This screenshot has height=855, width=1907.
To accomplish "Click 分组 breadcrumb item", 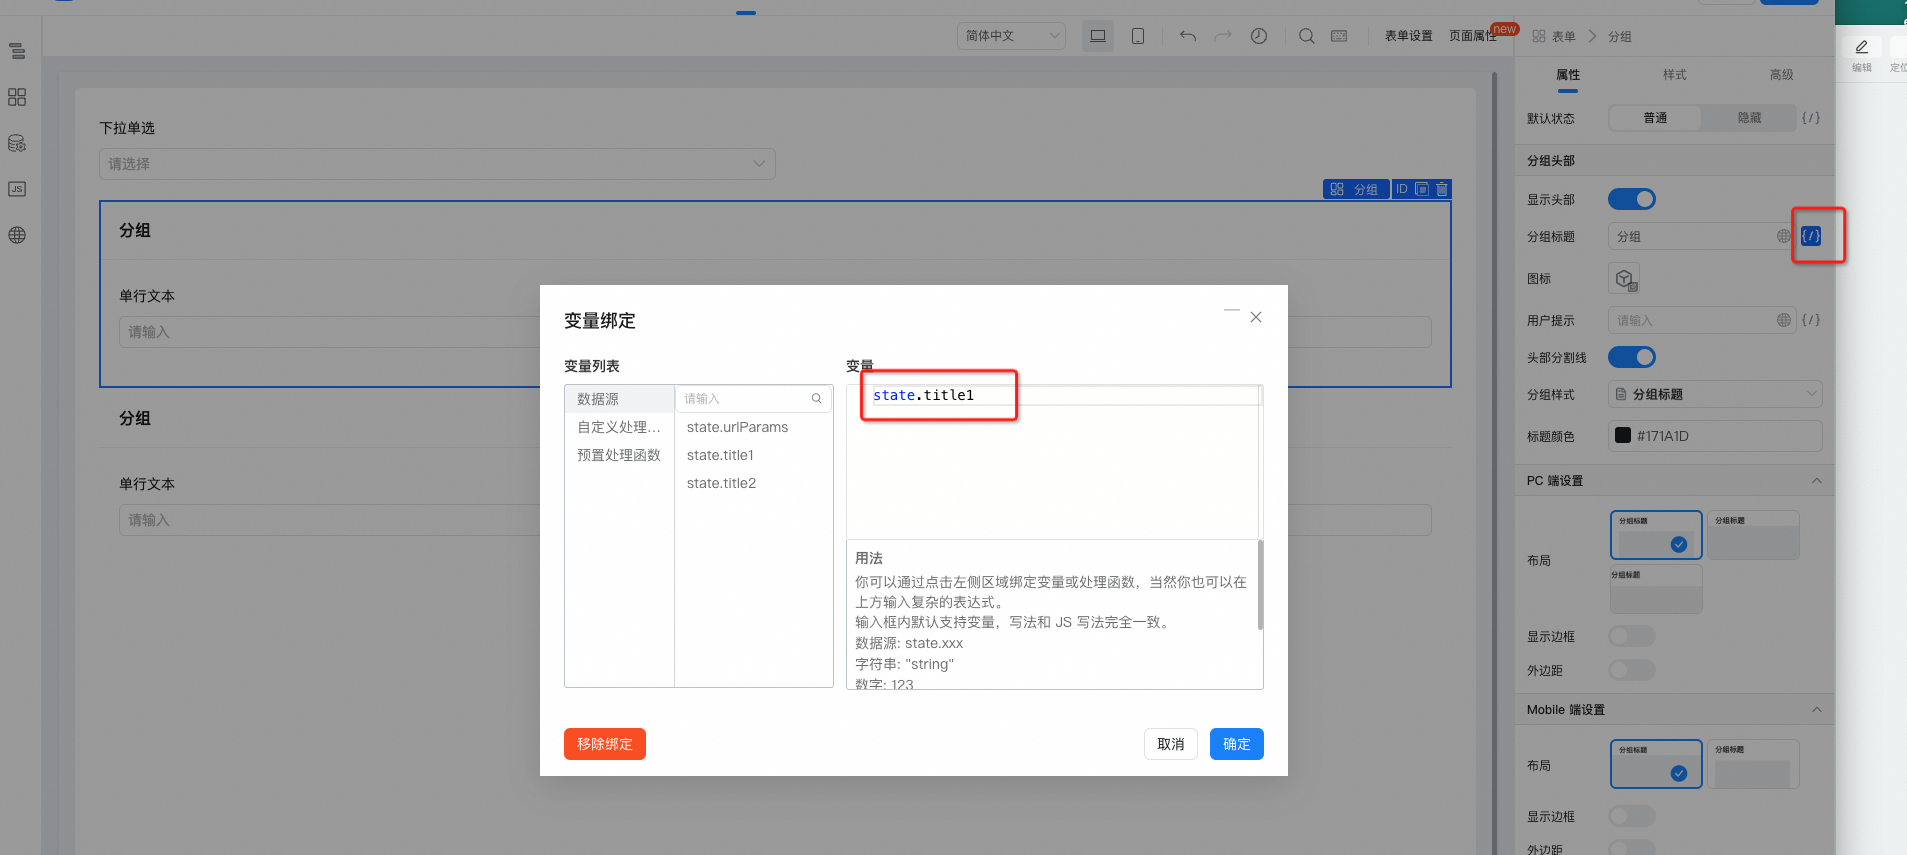I will pos(1620,36).
